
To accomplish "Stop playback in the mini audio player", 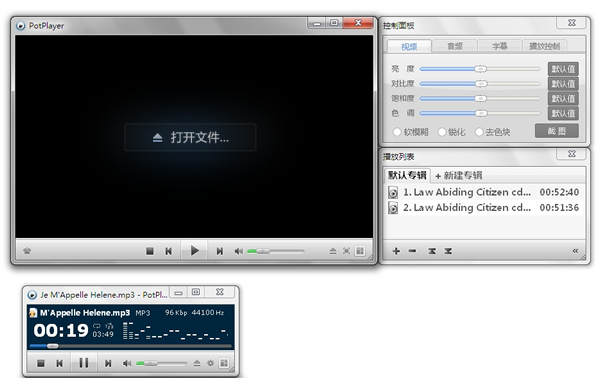I will 41,363.
